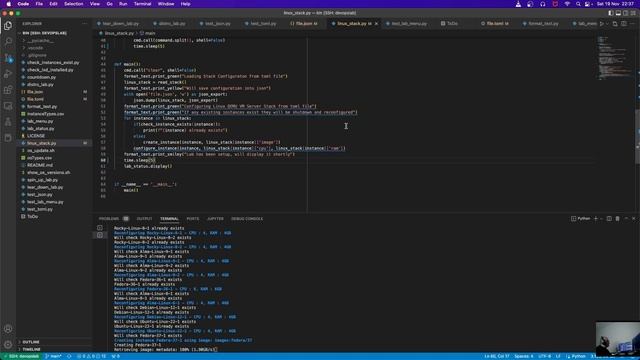The height and width of the screenshot is (360, 640).
Task: Toggle panel layout icon in title bar
Action: [x=618, y=13]
